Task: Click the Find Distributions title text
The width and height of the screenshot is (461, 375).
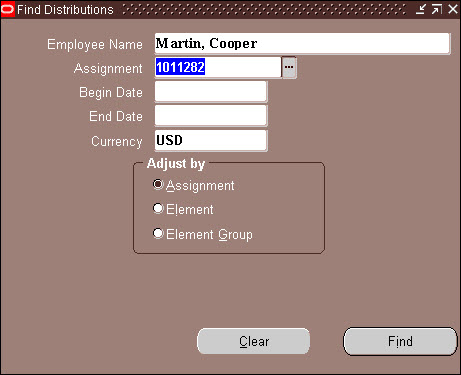Action: point(65,10)
